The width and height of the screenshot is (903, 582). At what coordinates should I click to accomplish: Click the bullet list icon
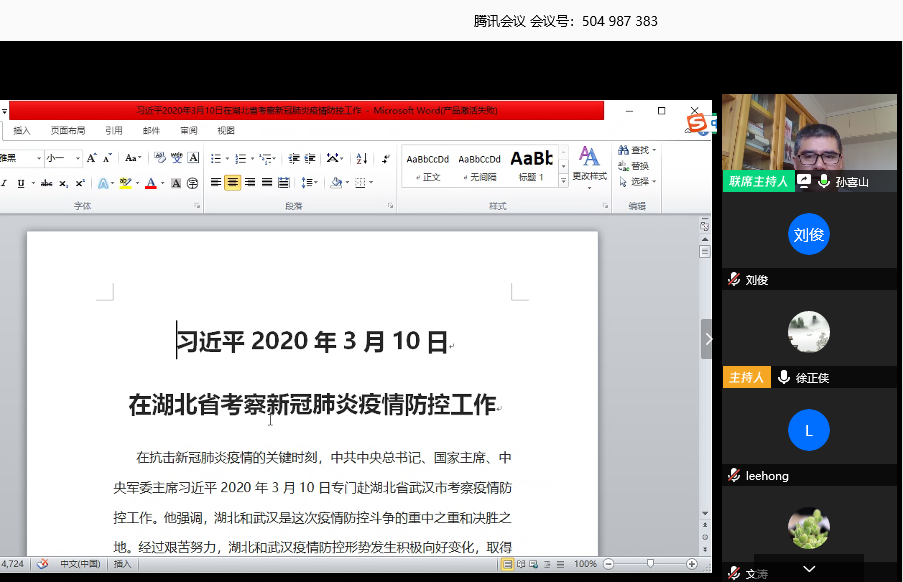(x=217, y=158)
